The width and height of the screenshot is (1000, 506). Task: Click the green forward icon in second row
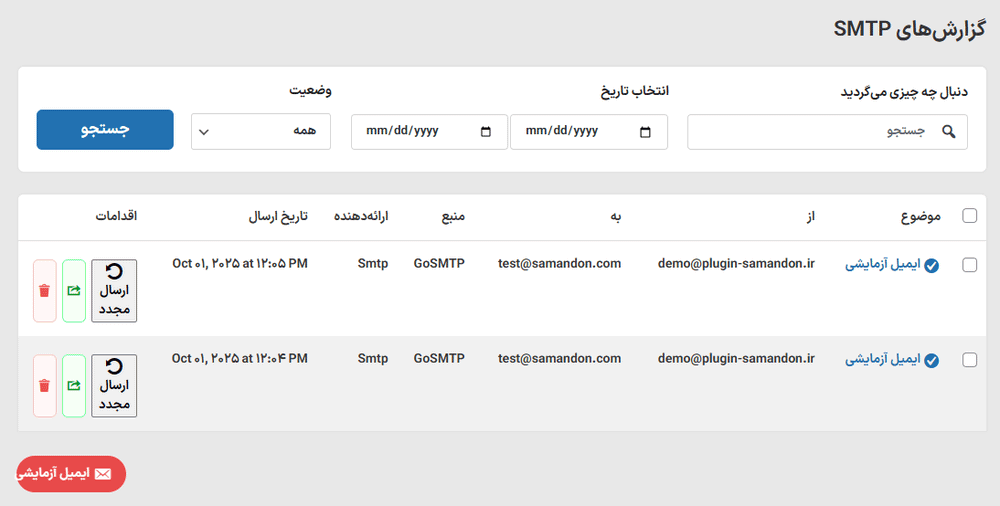[x=73, y=385]
